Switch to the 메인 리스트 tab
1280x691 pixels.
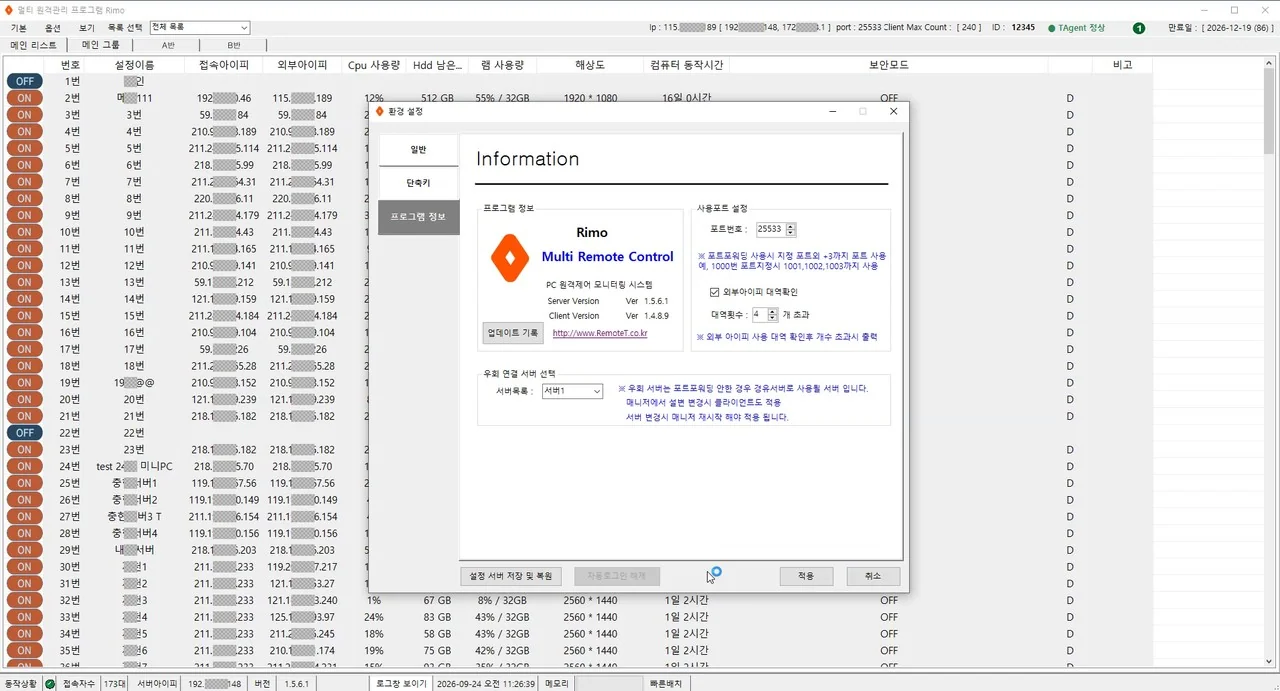(x=33, y=45)
